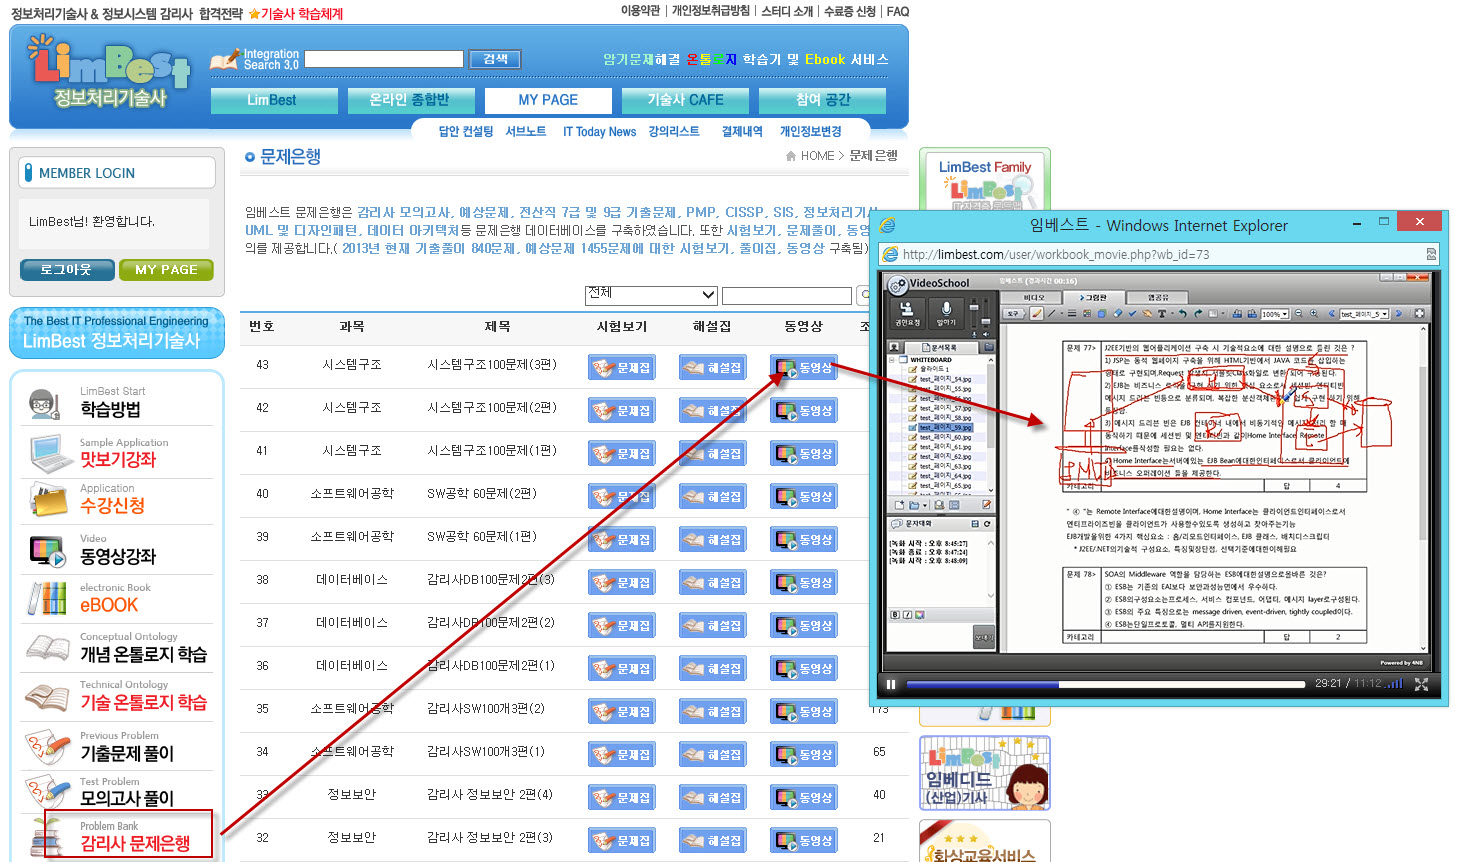Select the checkmark stamp tool
The height and width of the screenshot is (862, 1463).
click(1132, 314)
